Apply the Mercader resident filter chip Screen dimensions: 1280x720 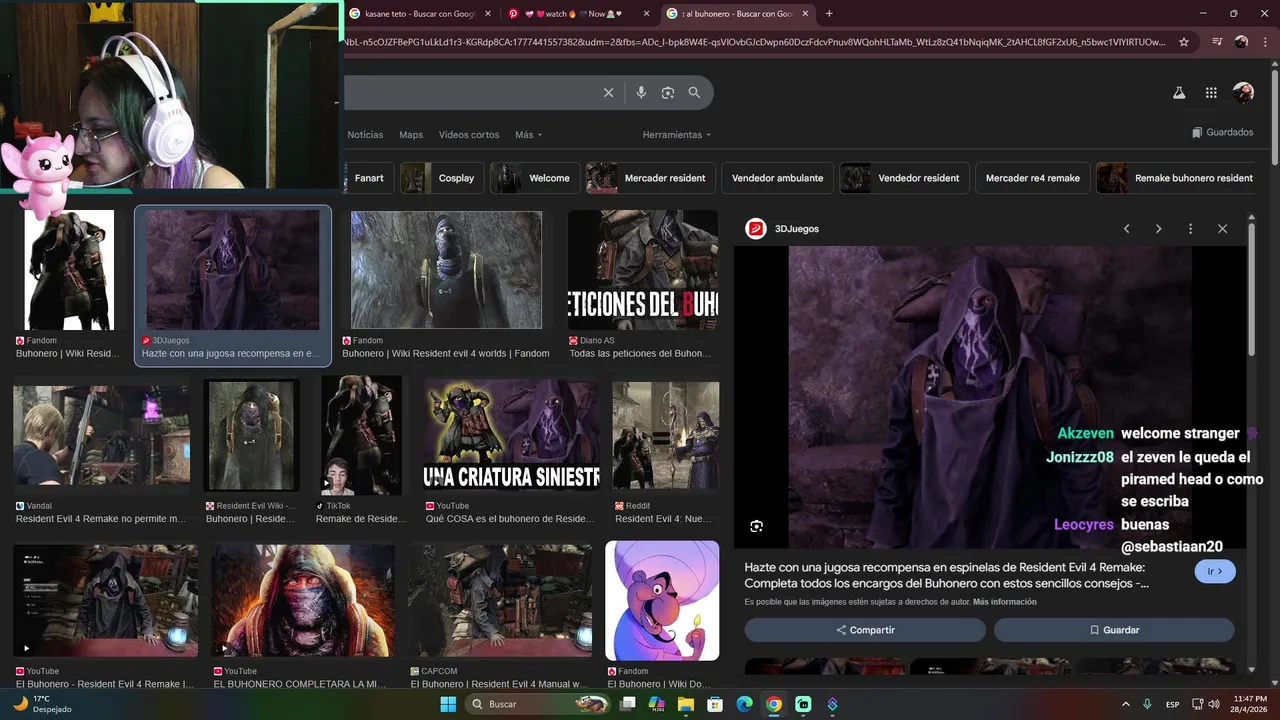[651, 178]
